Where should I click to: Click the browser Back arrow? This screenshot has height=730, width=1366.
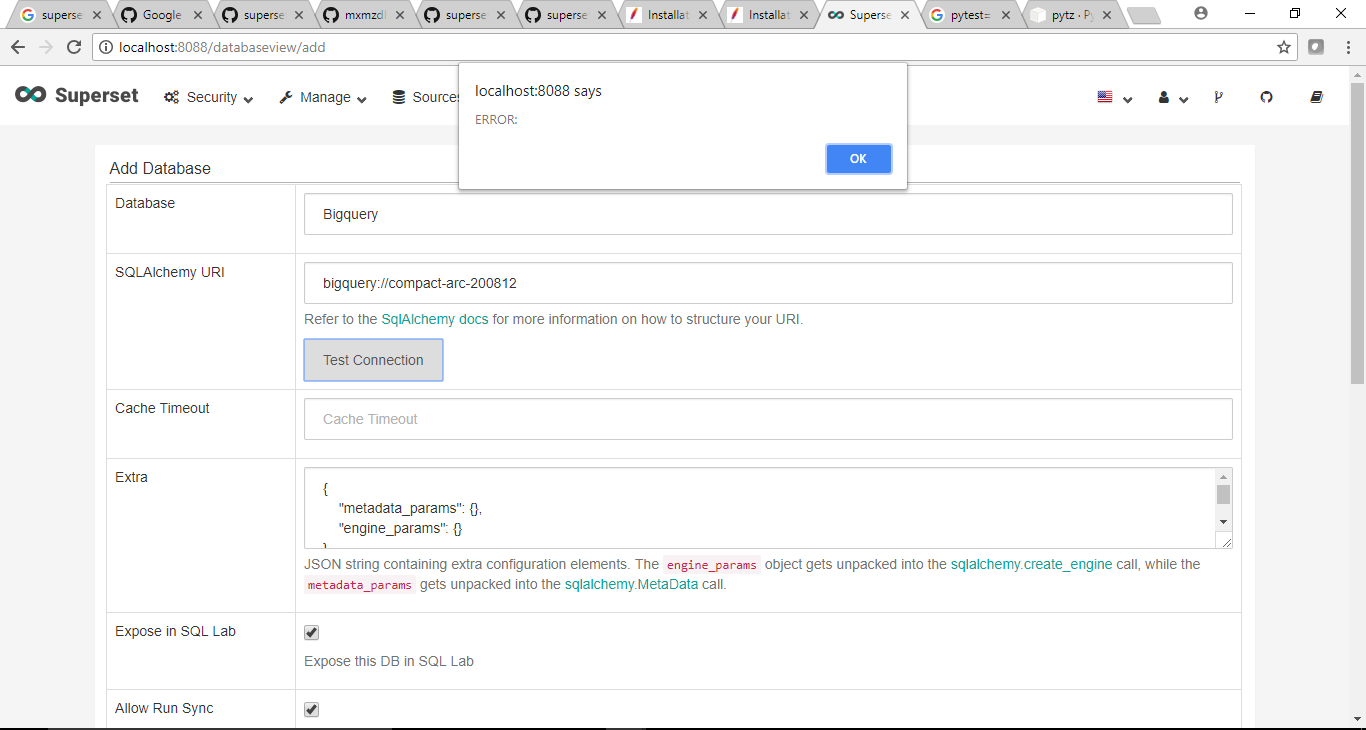(x=17, y=47)
